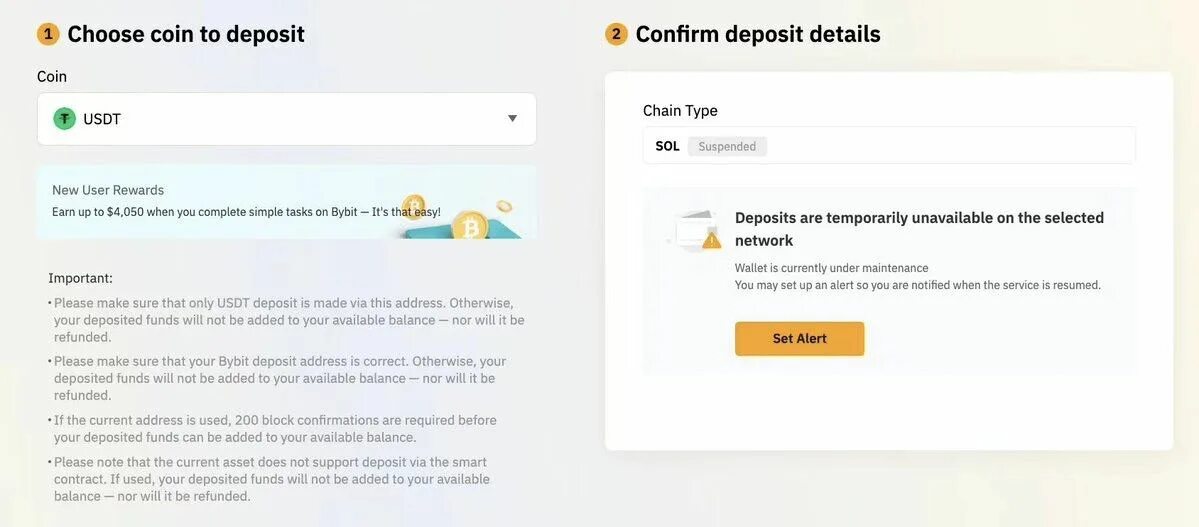
Task: Open the New User Rewards banner
Action: [287, 202]
